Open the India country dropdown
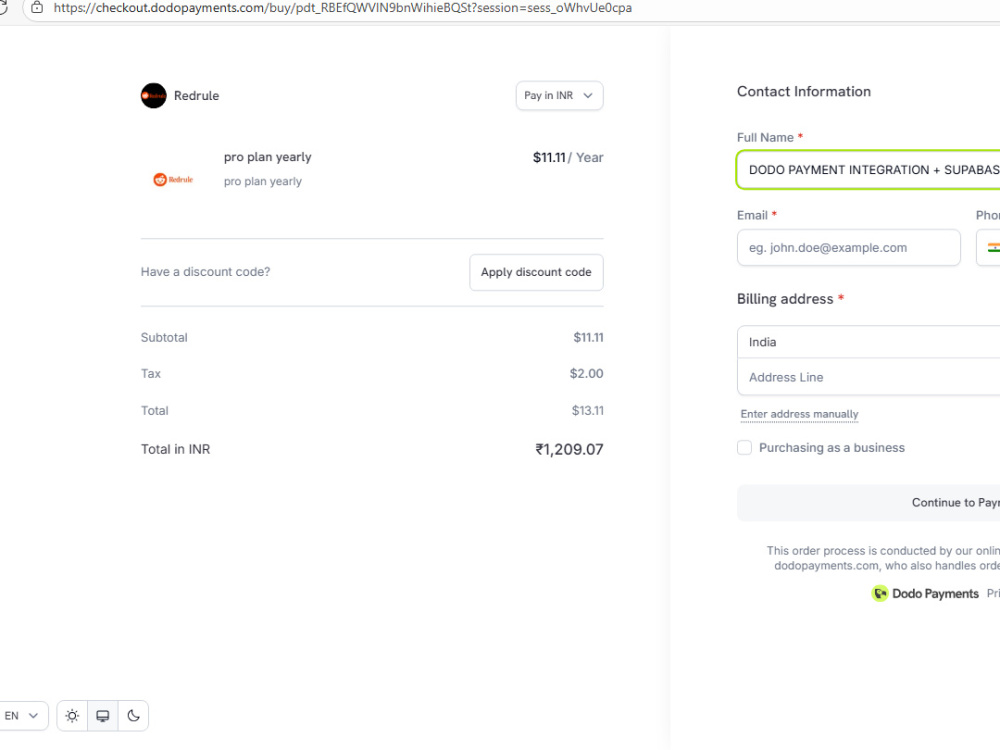Screen dimensions: 1000x750 (x=869, y=342)
